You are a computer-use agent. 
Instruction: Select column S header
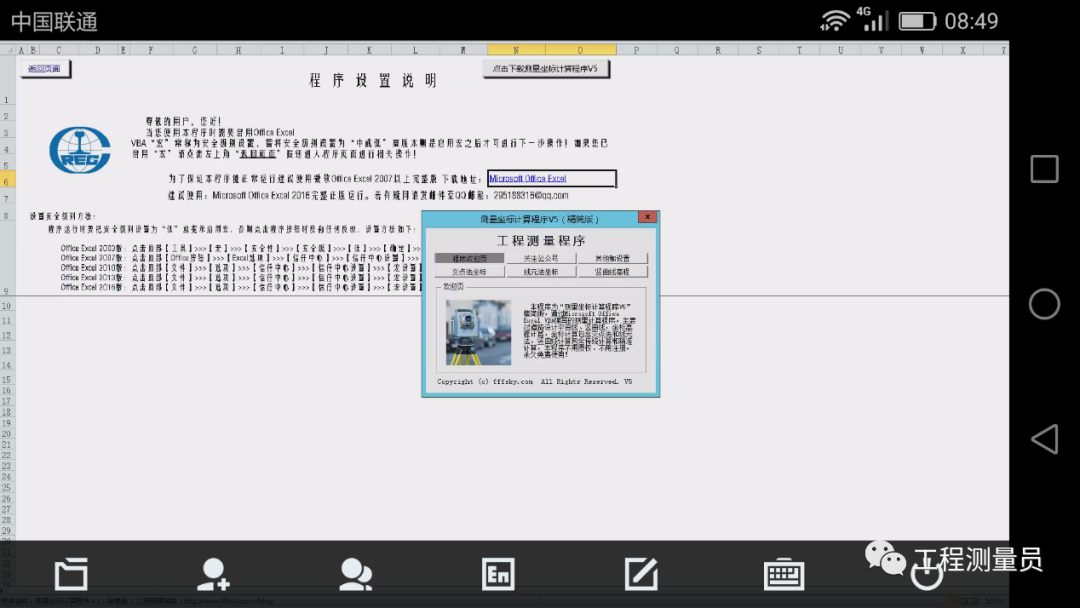(759, 50)
